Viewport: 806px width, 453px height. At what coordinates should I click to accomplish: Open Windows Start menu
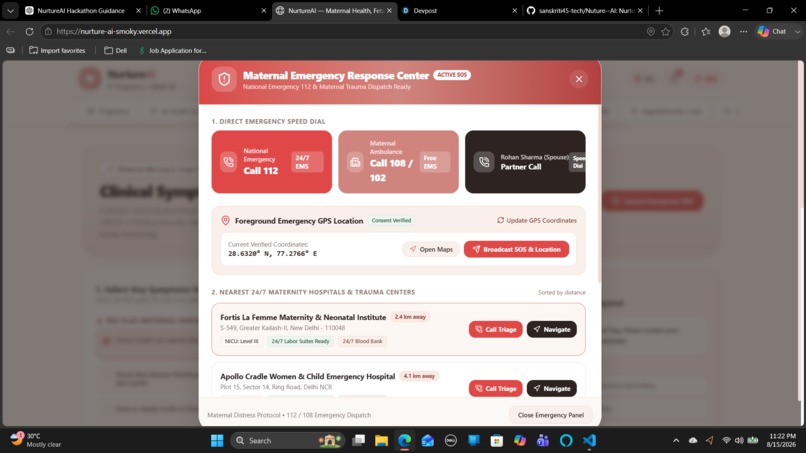(217, 441)
